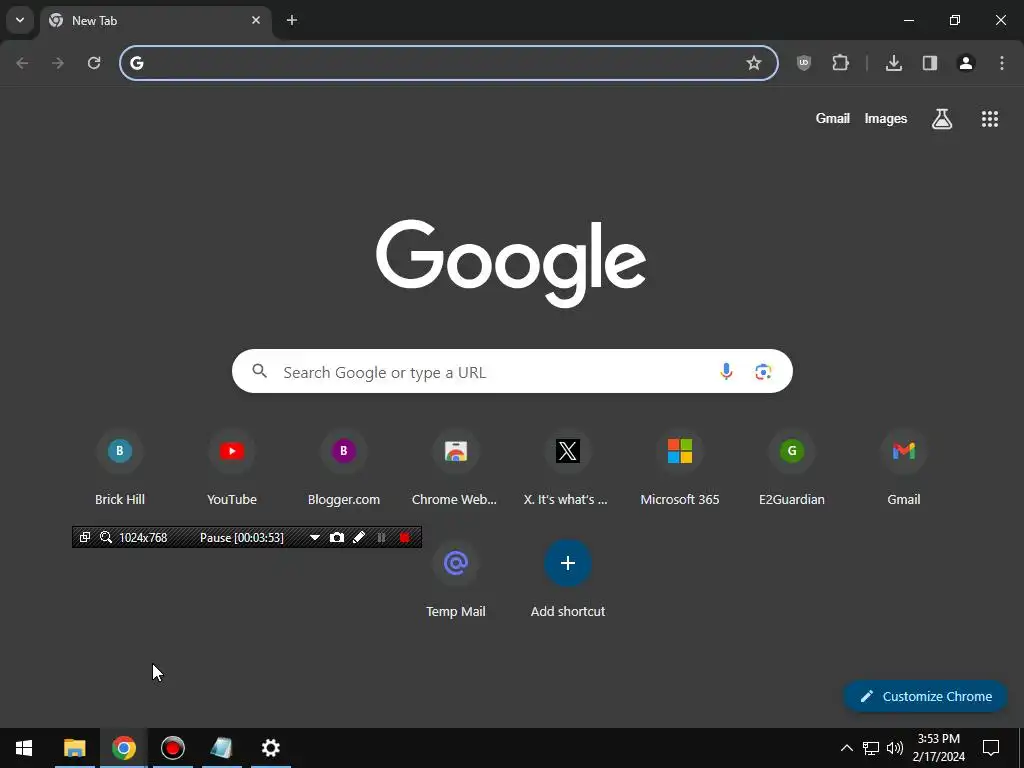1024x768 pixels.
Task: Select the New Tab tab
Action: point(157,20)
